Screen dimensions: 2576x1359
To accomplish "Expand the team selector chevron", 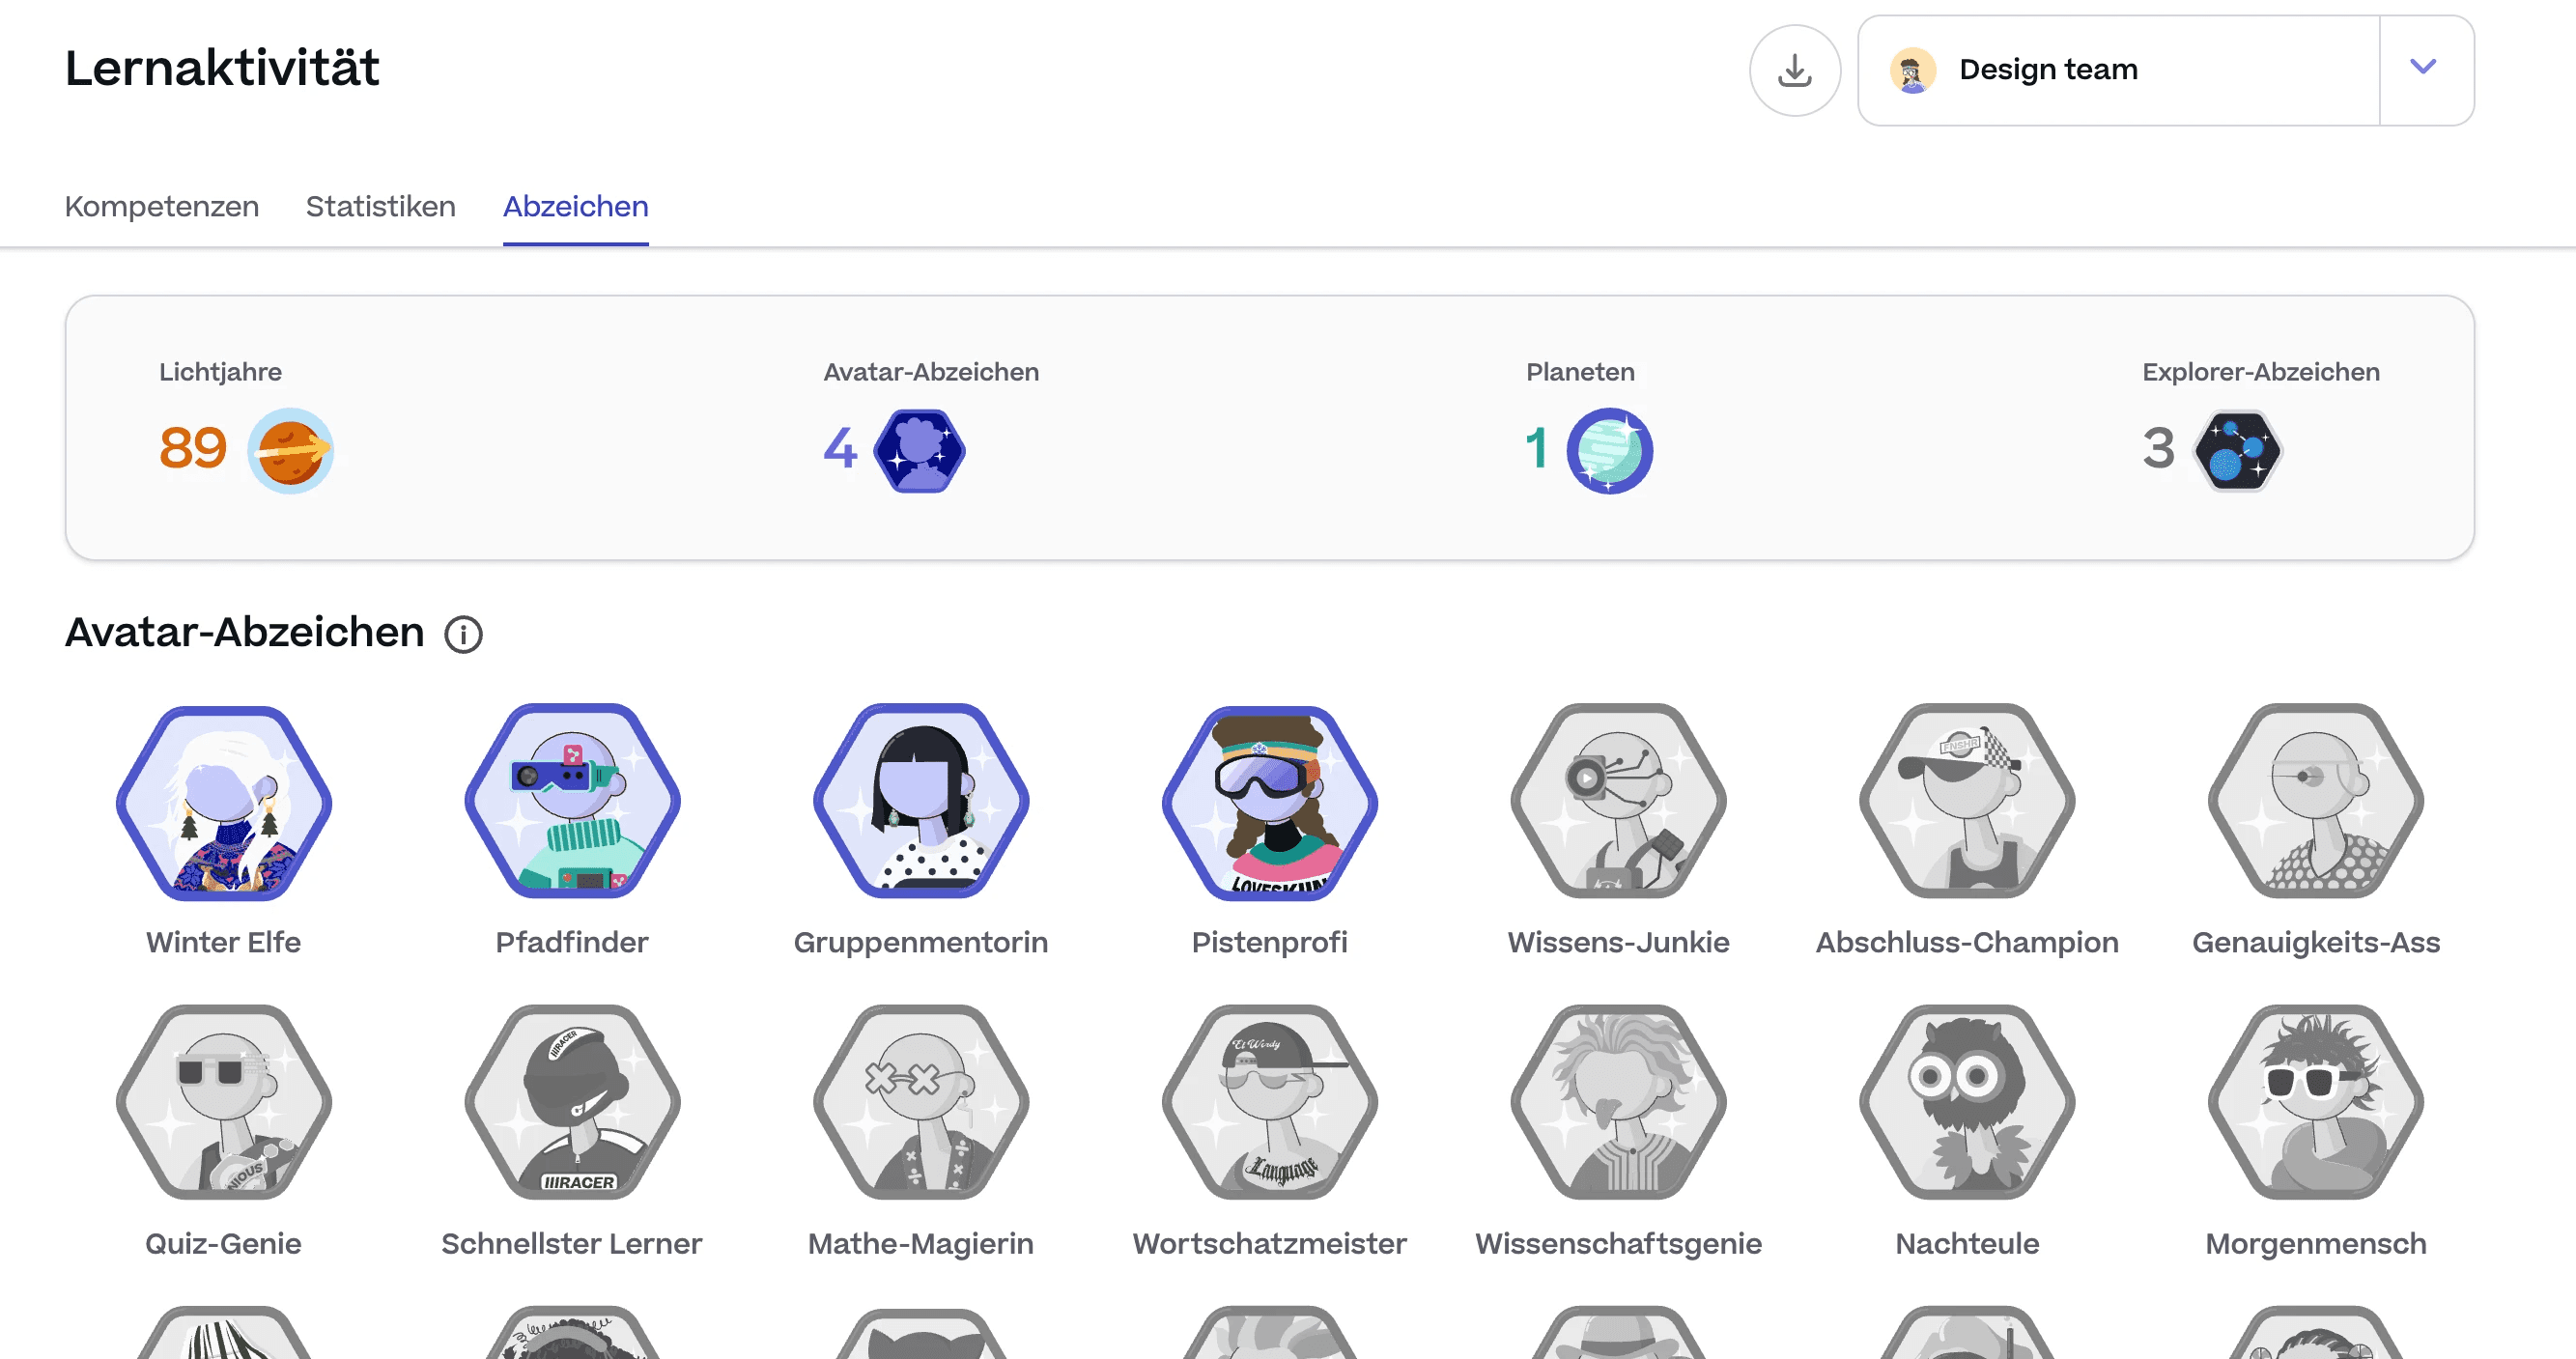I will pyautogui.click(x=2423, y=68).
